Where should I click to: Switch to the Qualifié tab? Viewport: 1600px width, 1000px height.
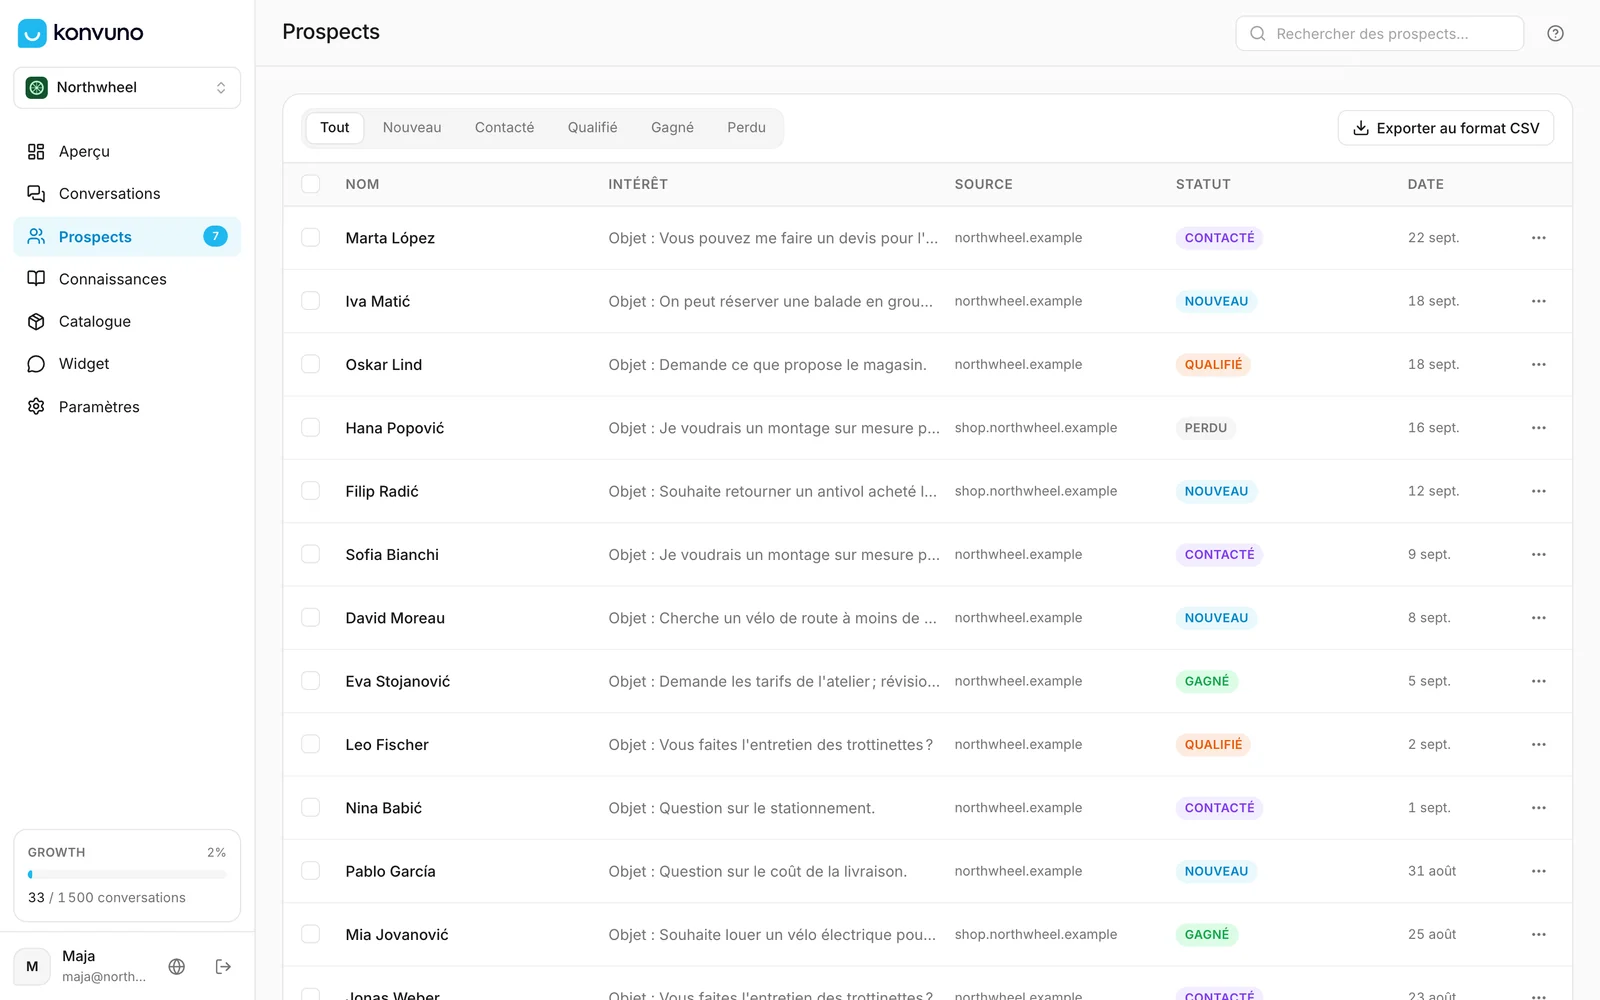coord(592,128)
